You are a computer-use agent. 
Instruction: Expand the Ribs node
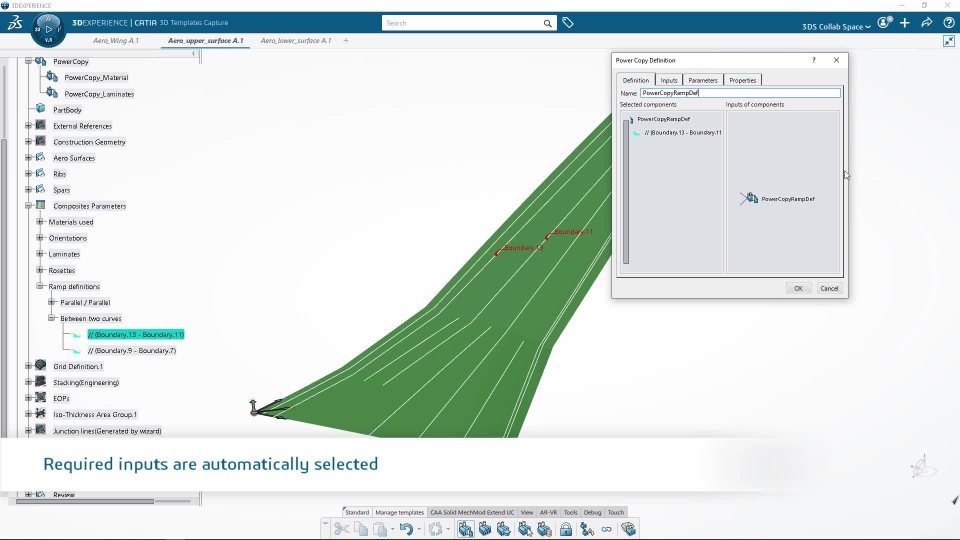pyautogui.click(x=28, y=174)
